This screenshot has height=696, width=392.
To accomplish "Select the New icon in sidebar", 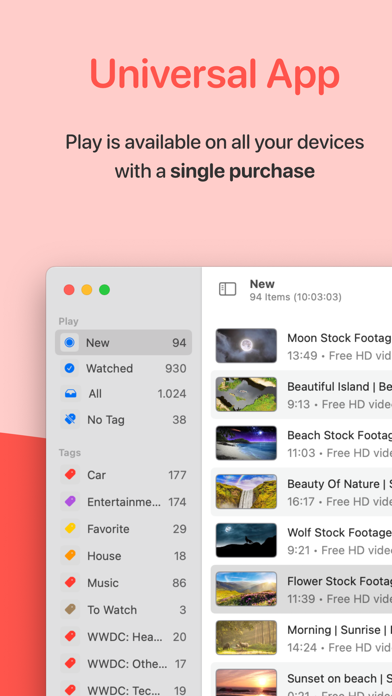I will pyautogui.click(x=69, y=343).
